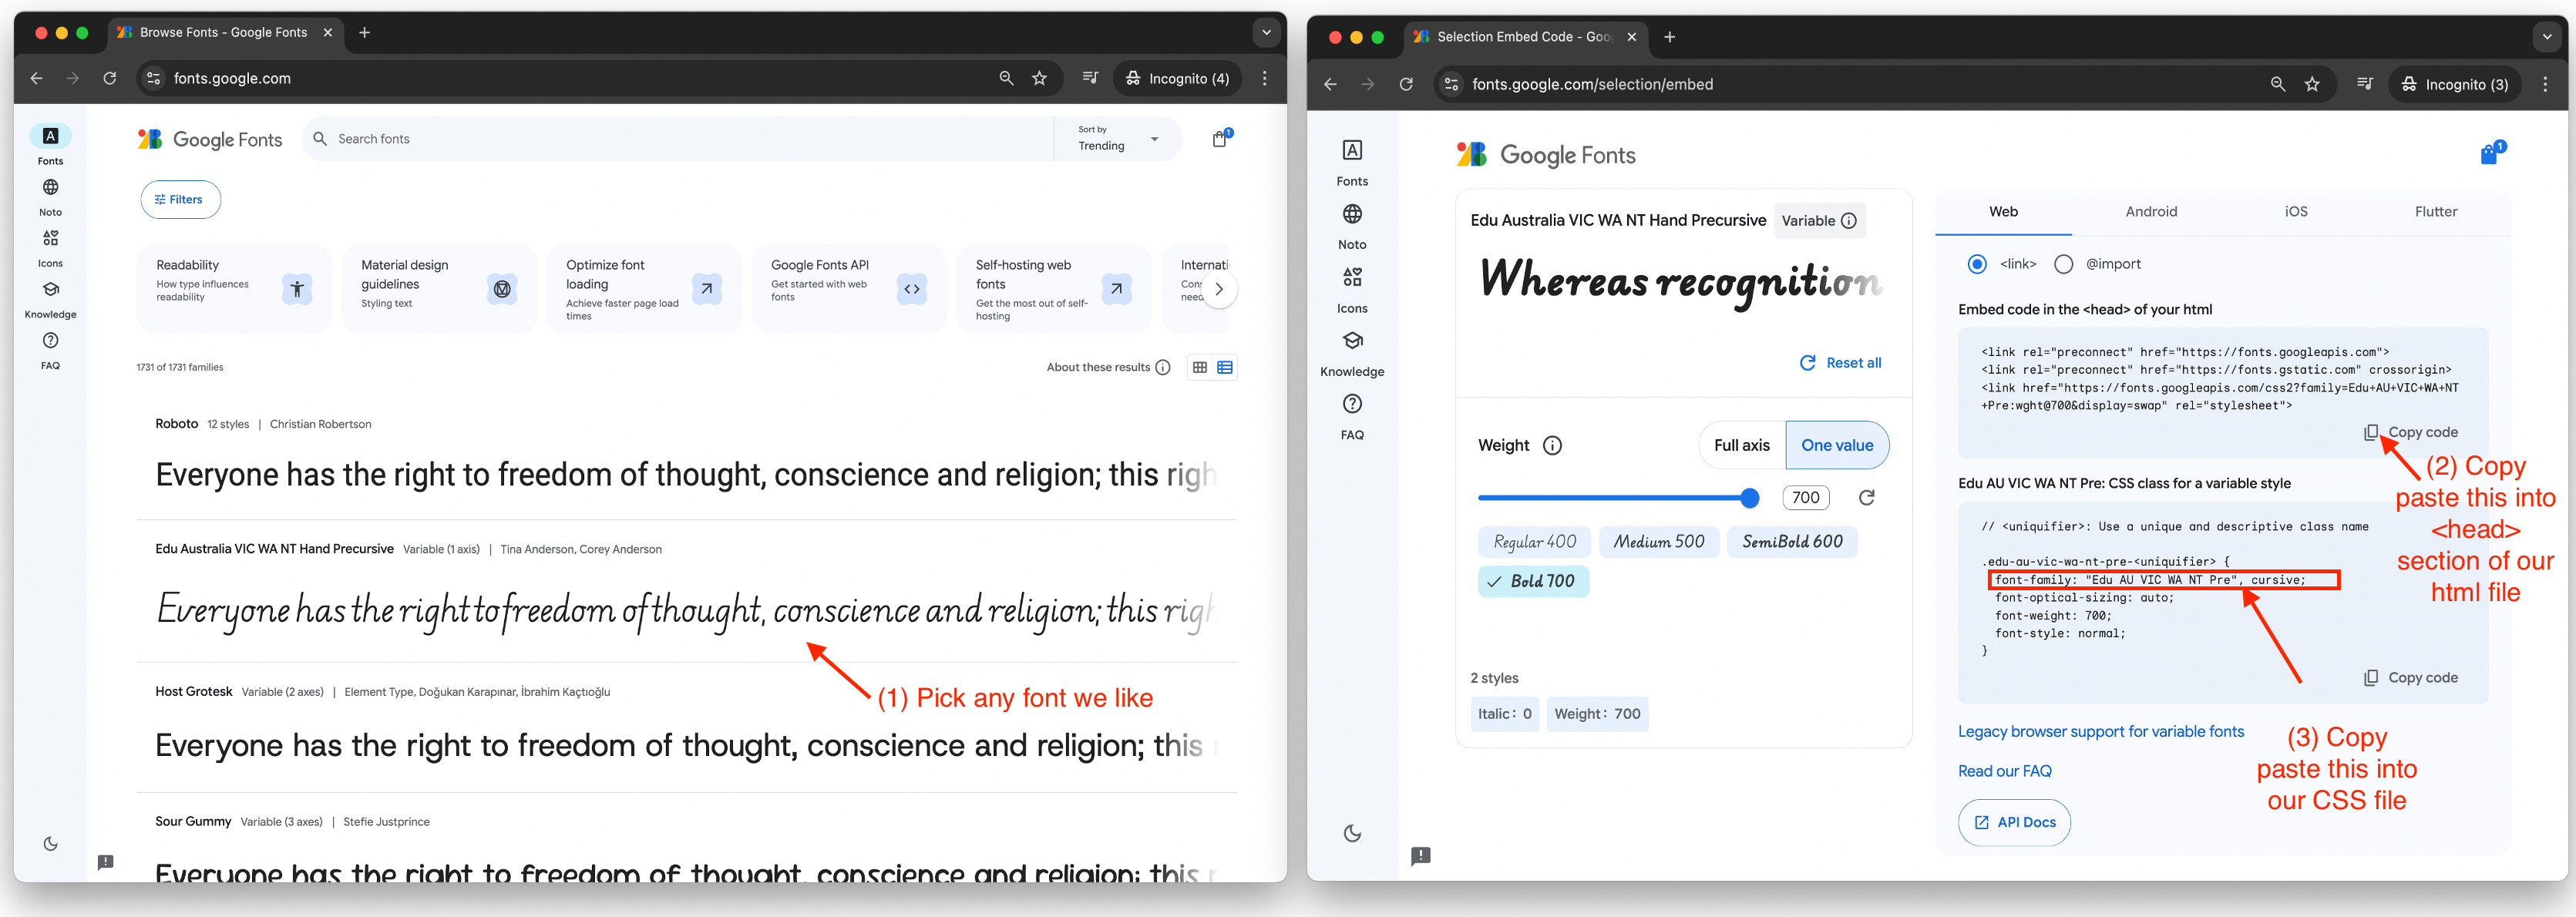Viewport: 2576px width, 917px height.
Task: Switch to grid view of font results
Action: 1200,367
